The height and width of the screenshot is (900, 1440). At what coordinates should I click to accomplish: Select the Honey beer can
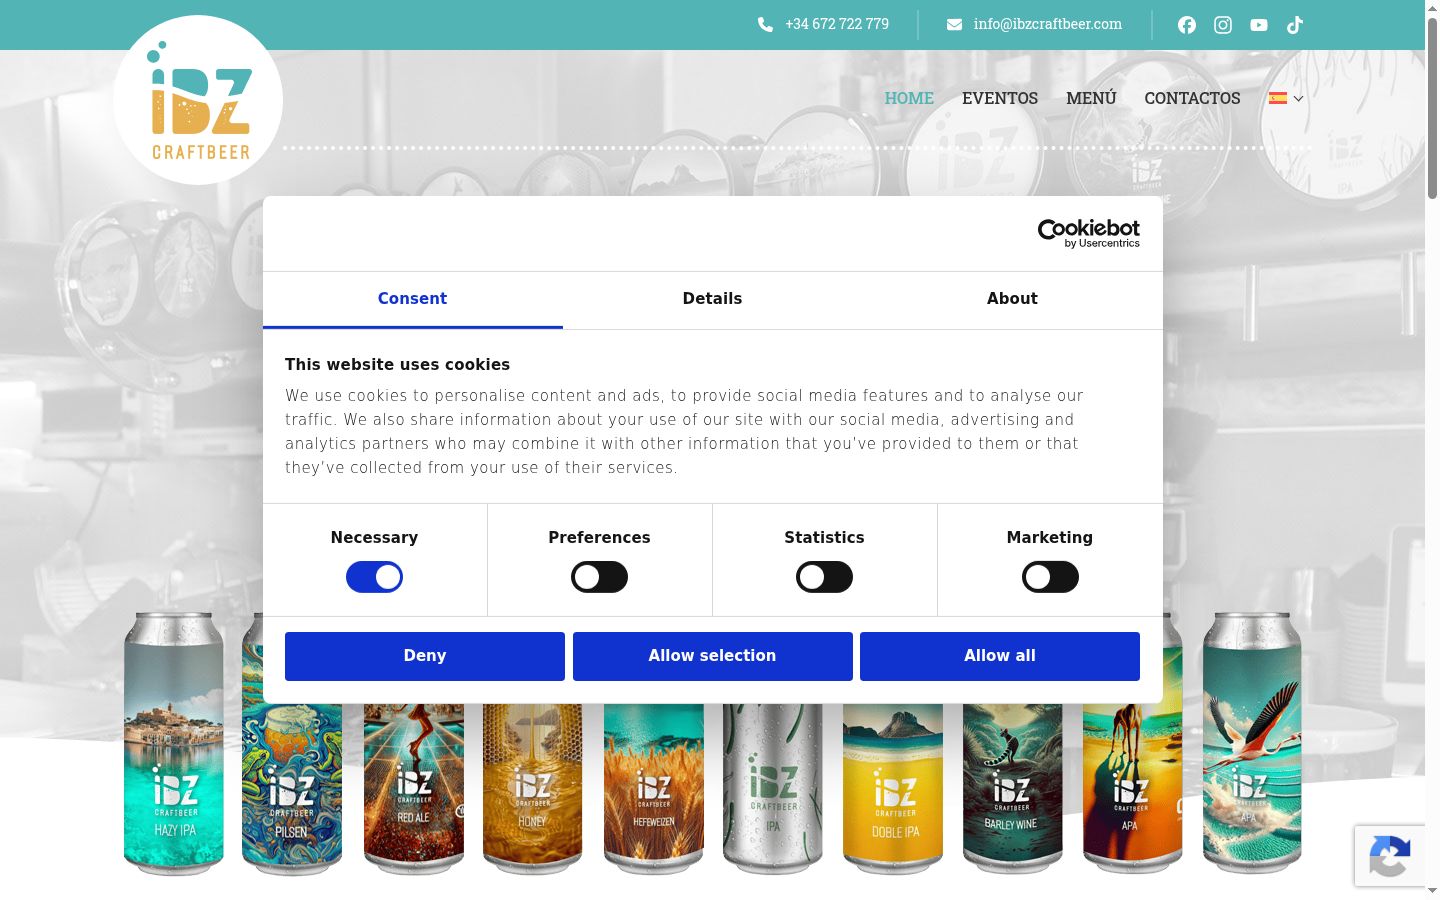tap(532, 788)
